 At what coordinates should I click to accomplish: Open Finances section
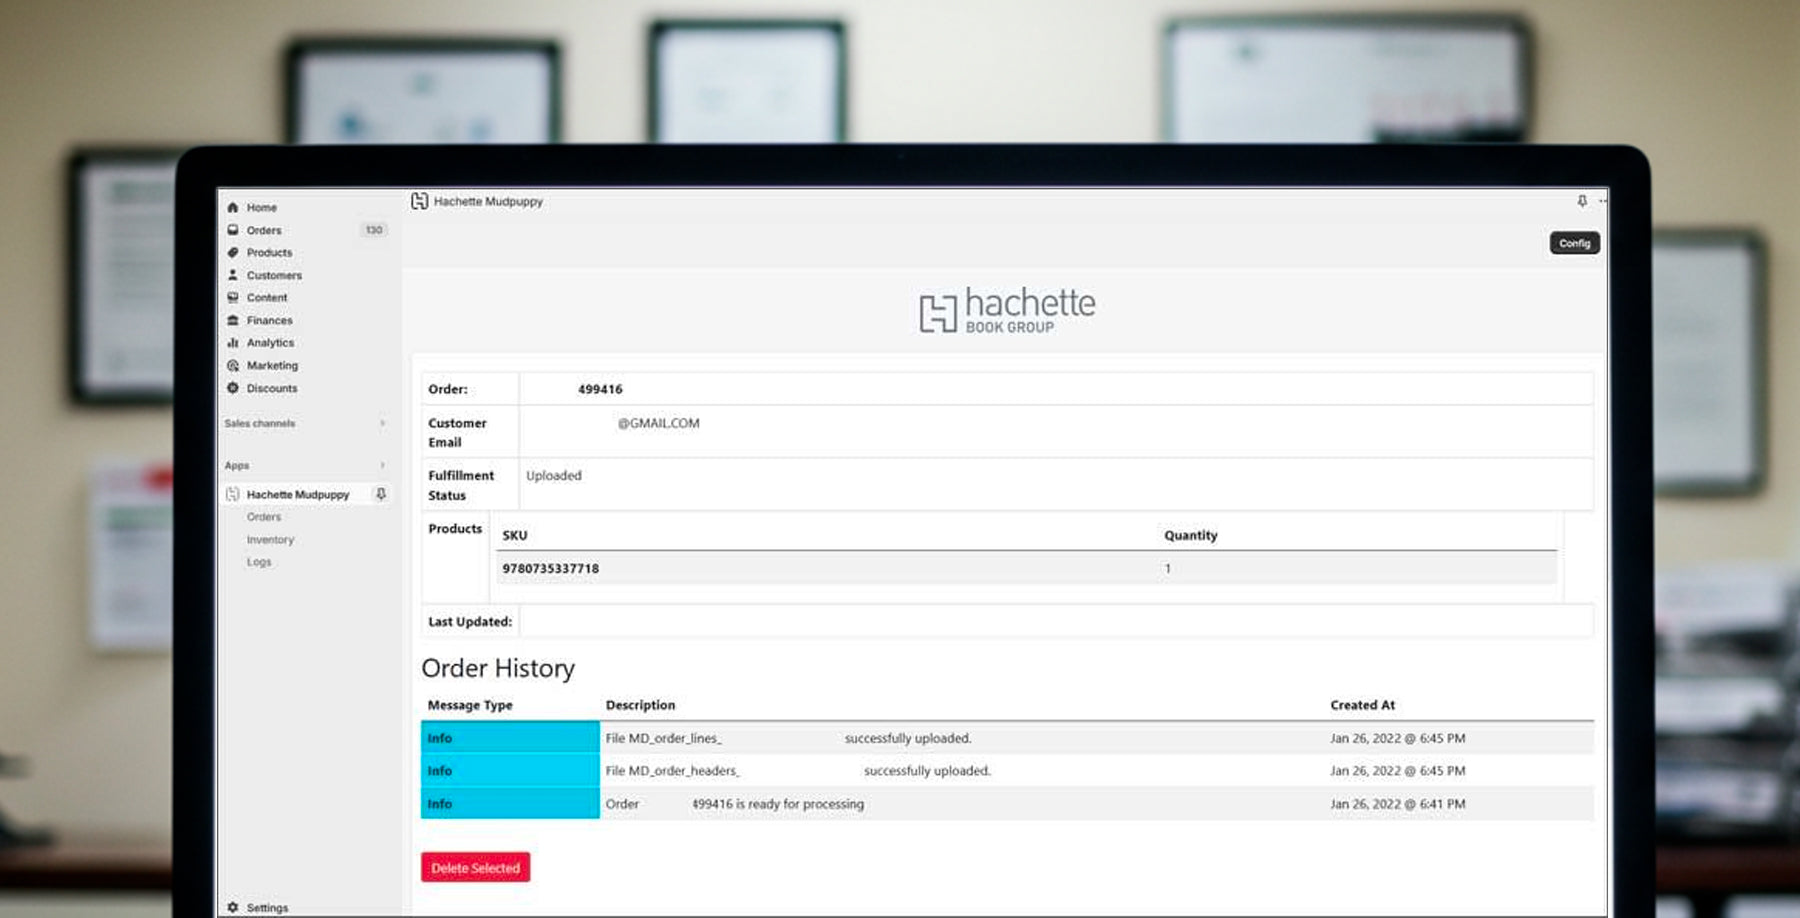270,320
